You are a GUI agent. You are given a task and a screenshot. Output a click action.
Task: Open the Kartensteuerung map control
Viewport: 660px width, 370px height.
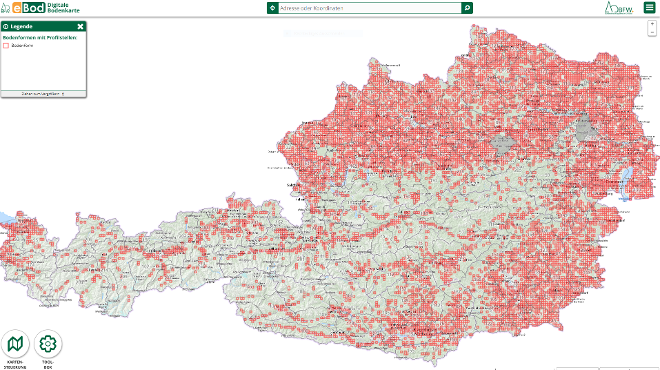pyautogui.click(x=15, y=344)
